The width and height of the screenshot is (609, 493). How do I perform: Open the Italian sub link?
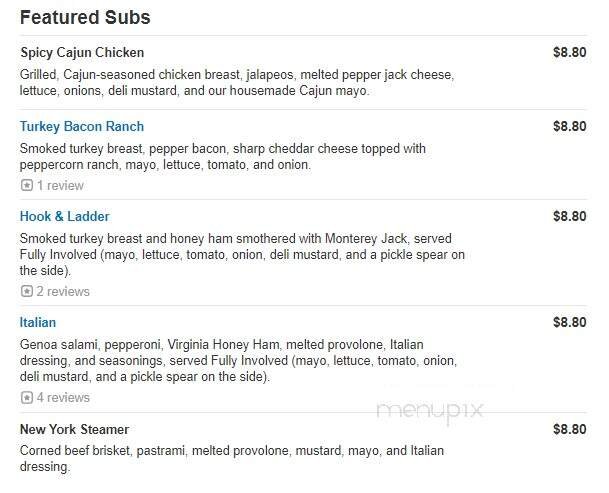38,323
